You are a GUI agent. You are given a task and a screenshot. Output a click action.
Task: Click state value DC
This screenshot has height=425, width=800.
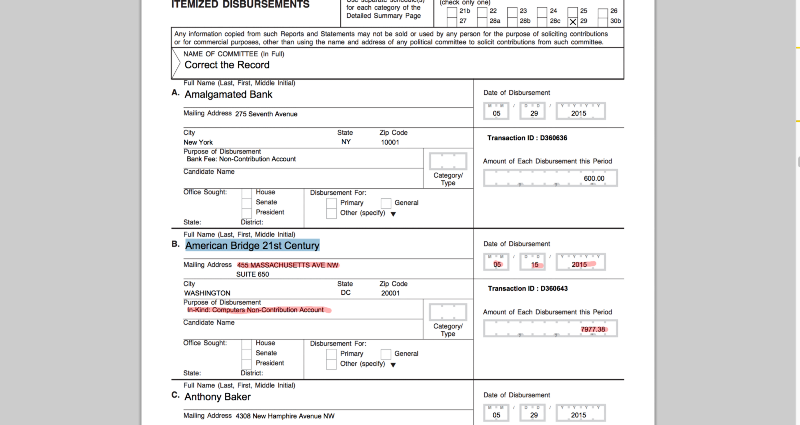[x=345, y=293]
